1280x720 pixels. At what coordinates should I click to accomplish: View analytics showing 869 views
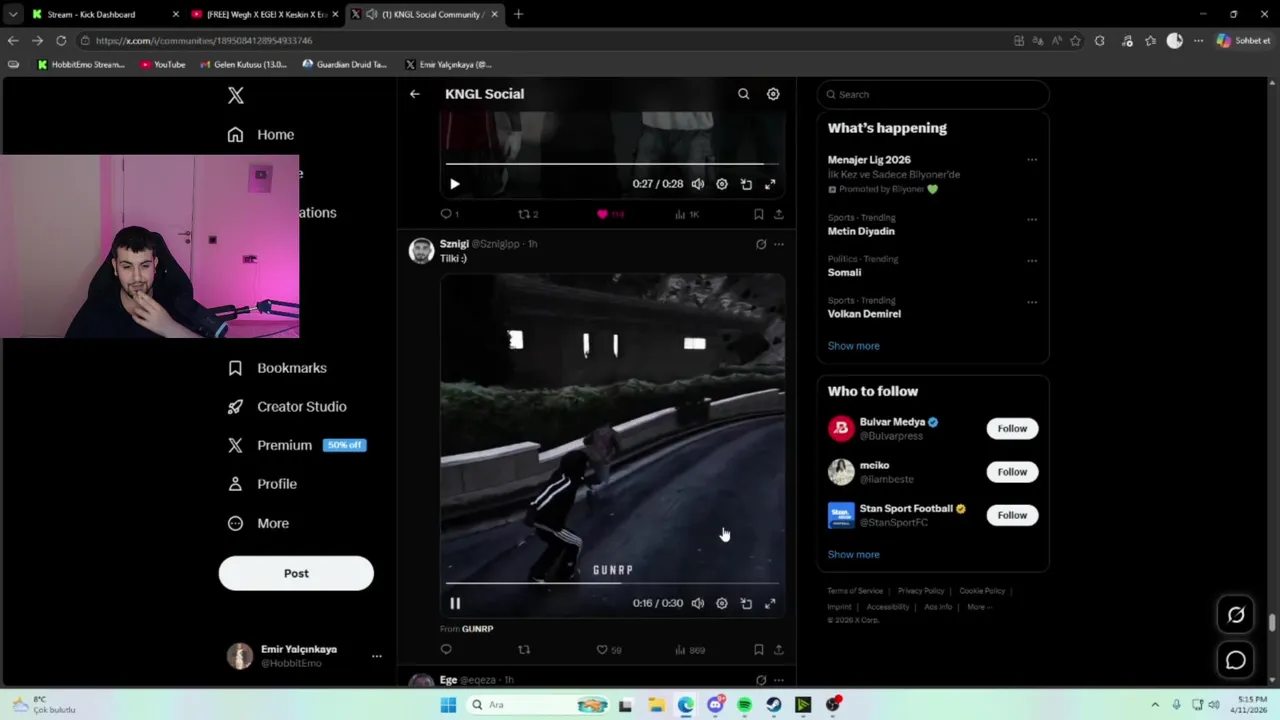pos(689,650)
